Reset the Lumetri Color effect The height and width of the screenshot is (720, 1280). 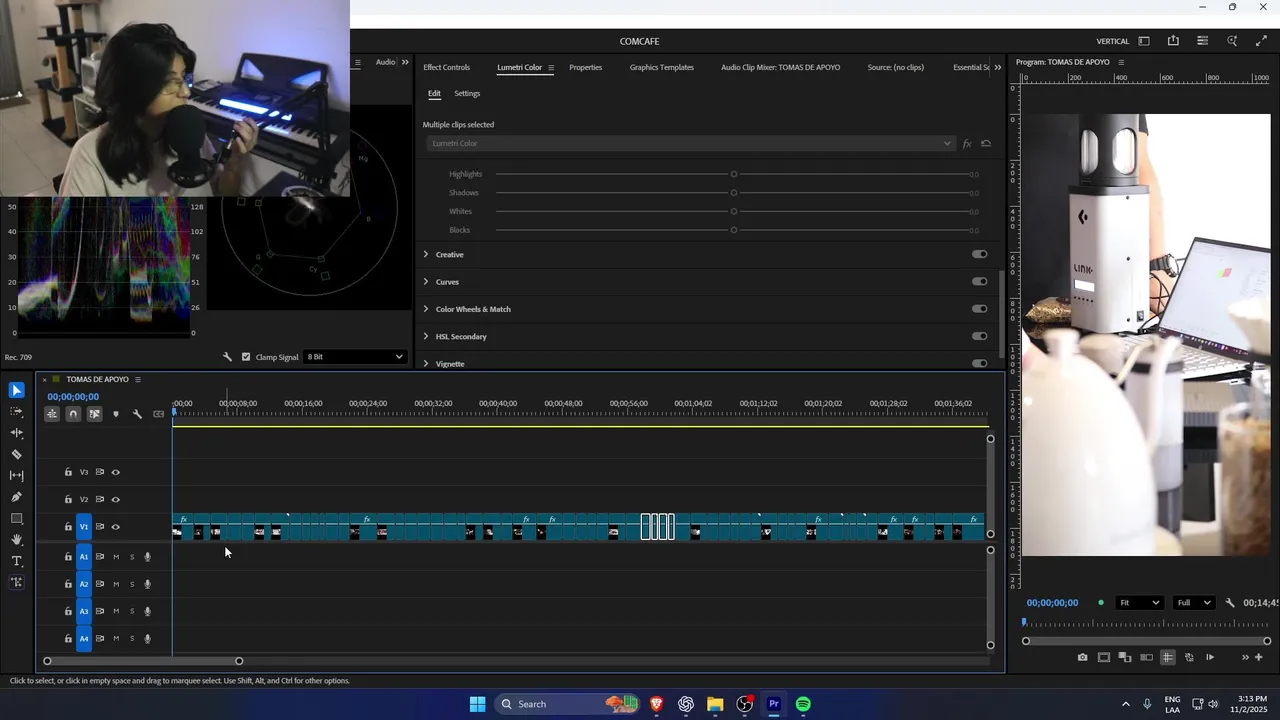tap(986, 143)
